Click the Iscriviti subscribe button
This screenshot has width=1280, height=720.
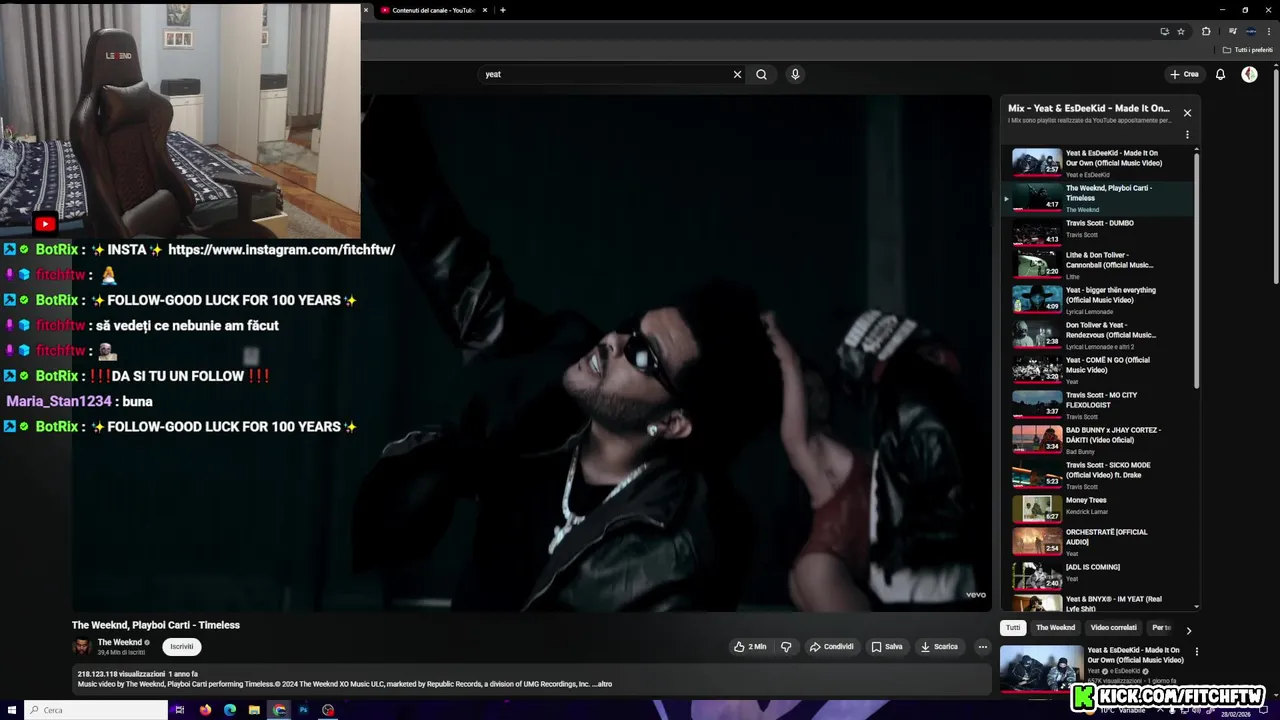pyautogui.click(x=182, y=647)
